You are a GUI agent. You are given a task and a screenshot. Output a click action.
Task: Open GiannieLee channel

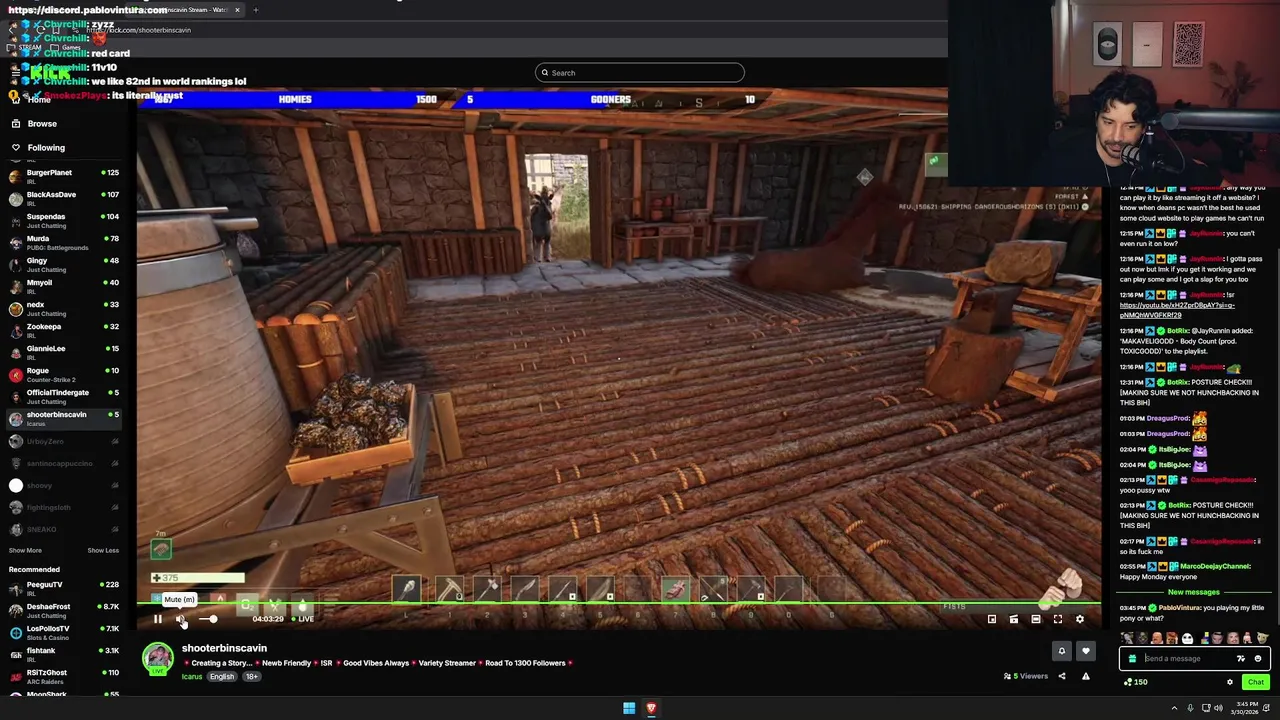point(62,352)
